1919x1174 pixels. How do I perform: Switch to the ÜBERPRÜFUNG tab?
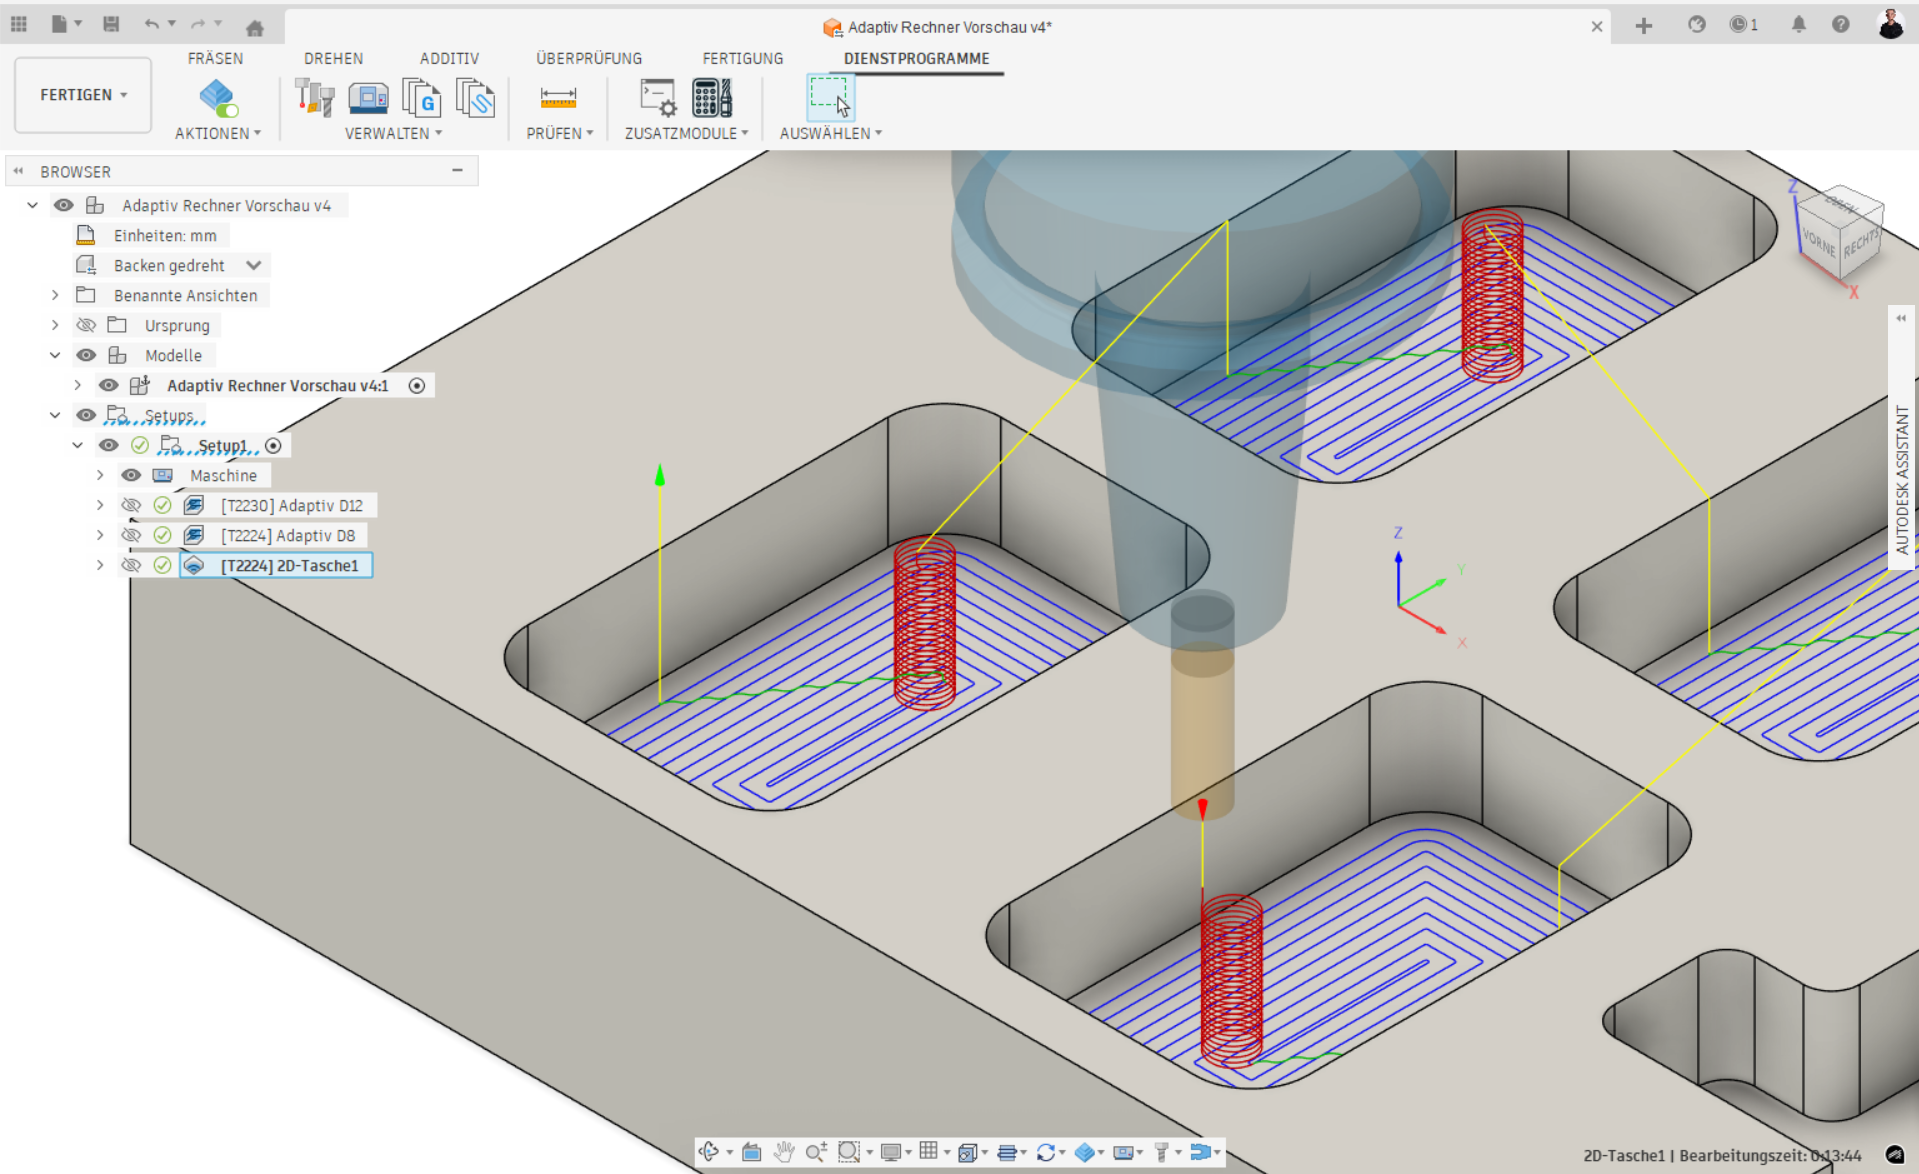589,58
